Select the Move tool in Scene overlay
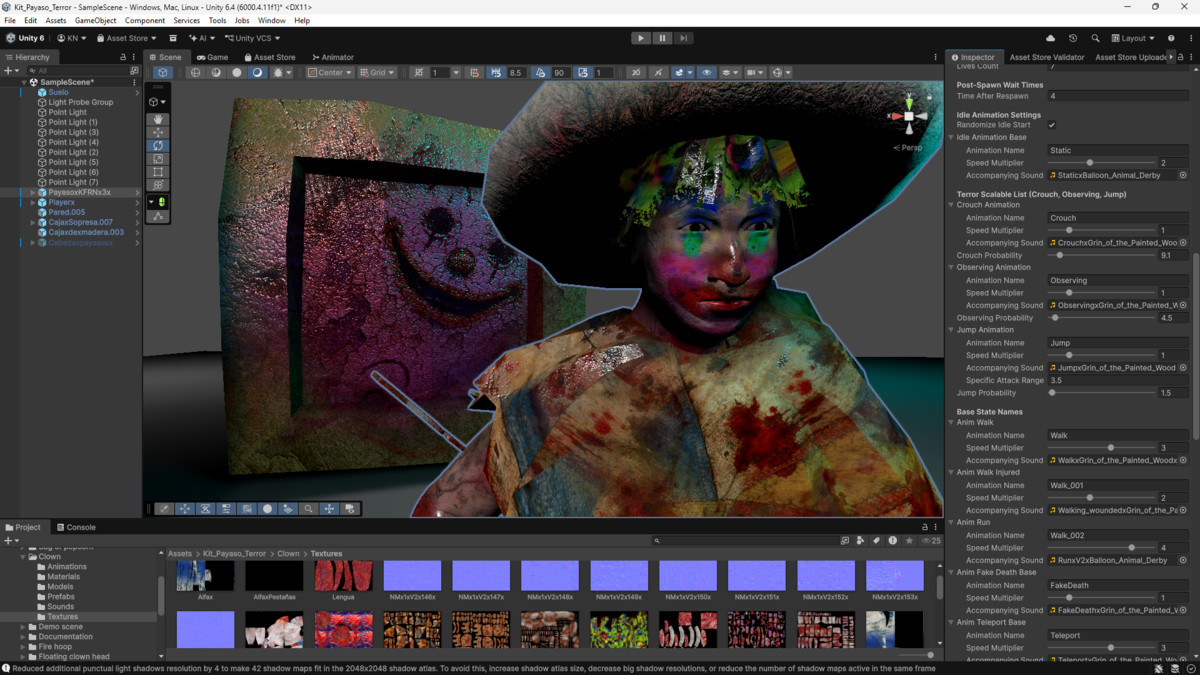 (x=158, y=132)
